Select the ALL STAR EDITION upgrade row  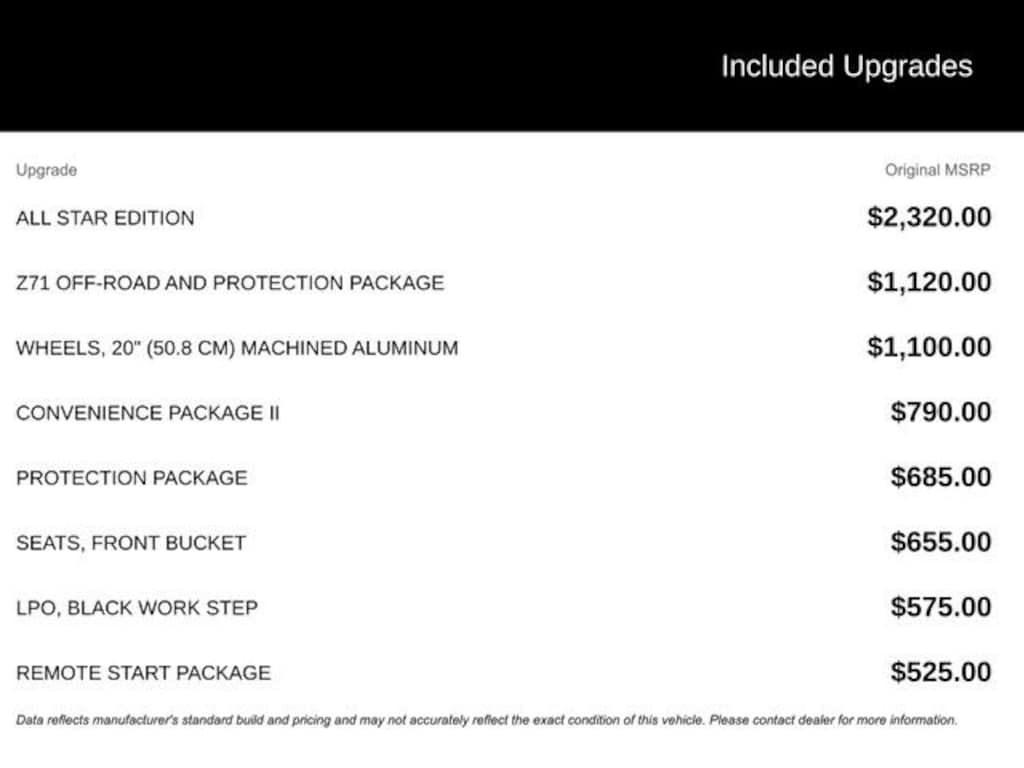pyautogui.click(x=105, y=218)
